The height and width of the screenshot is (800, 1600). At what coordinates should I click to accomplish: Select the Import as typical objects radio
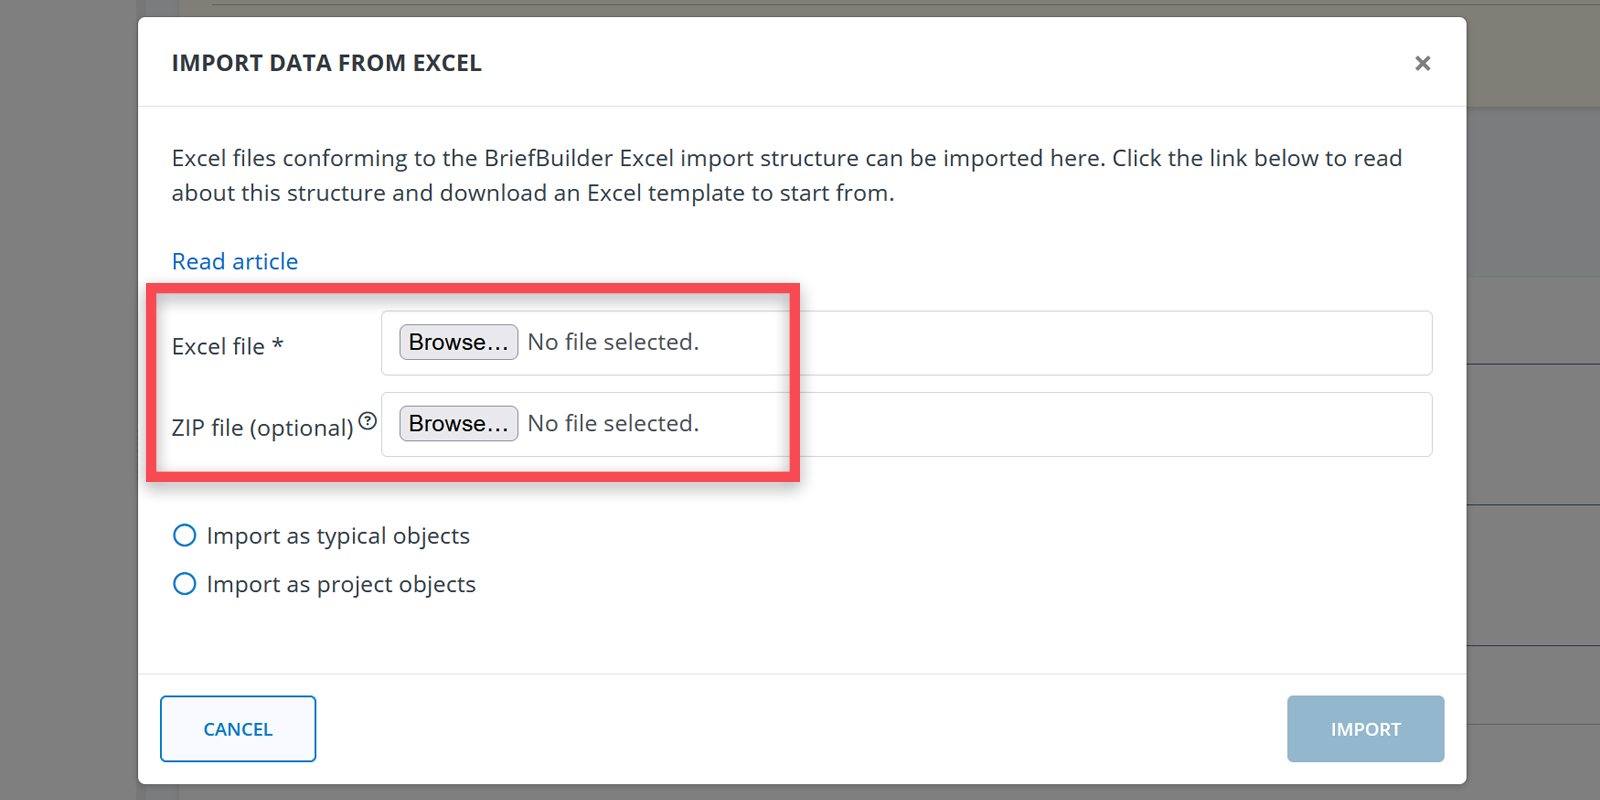tap(185, 536)
